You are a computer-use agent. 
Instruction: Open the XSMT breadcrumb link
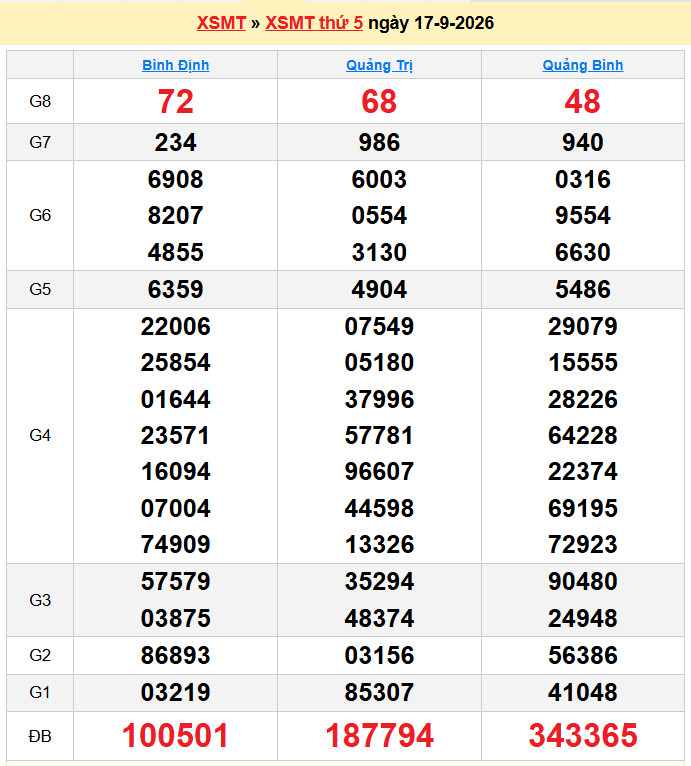pyautogui.click(x=221, y=23)
